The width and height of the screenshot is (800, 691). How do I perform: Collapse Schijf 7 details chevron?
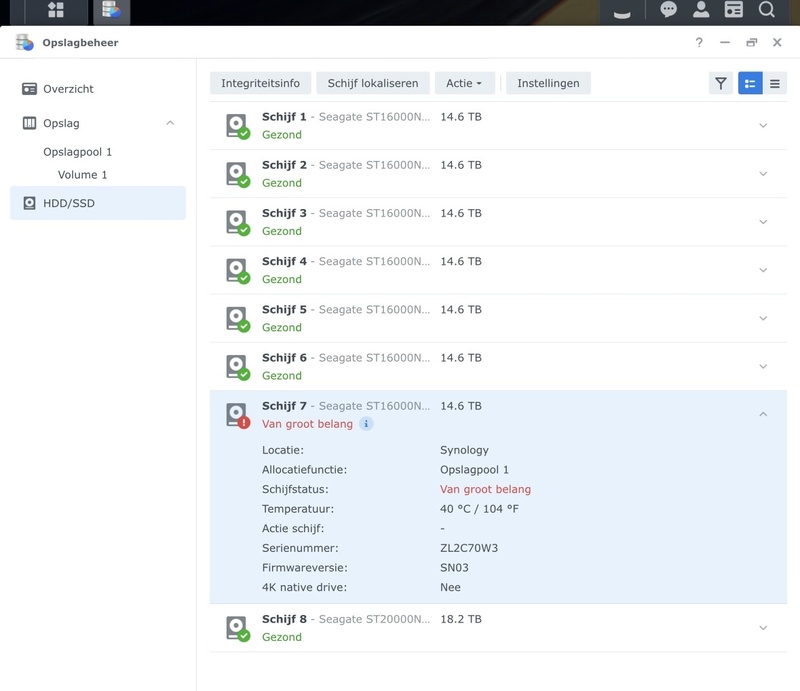pos(763,414)
